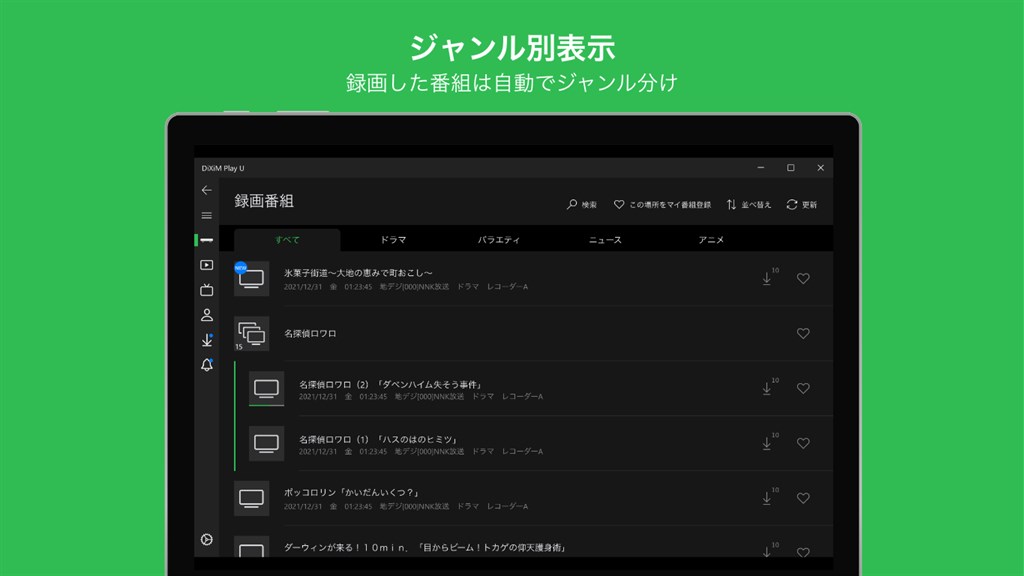Download 名探偵ロワロ (1) episode
Screen dimensions: 1024x576
(769, 442)
